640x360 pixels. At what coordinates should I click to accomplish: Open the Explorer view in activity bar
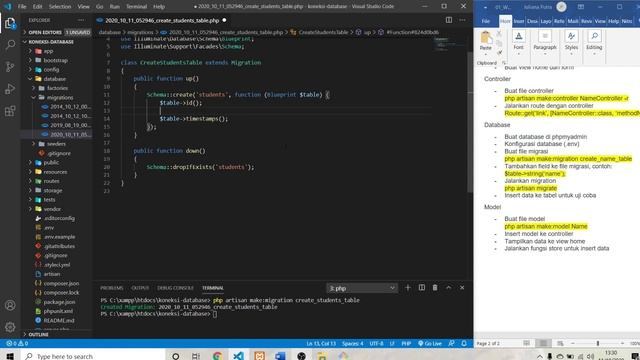[10, 23]
